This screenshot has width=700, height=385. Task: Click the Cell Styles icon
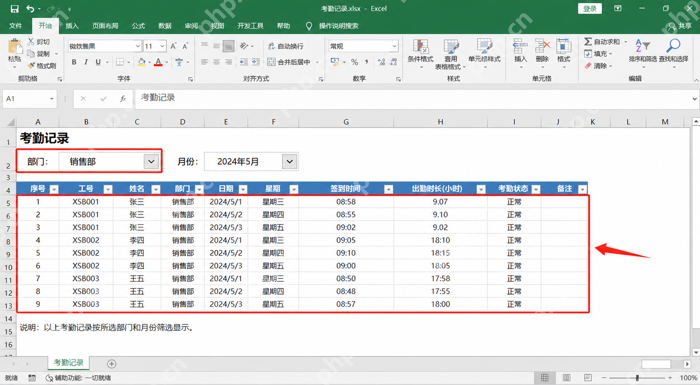tap(484, 47)
